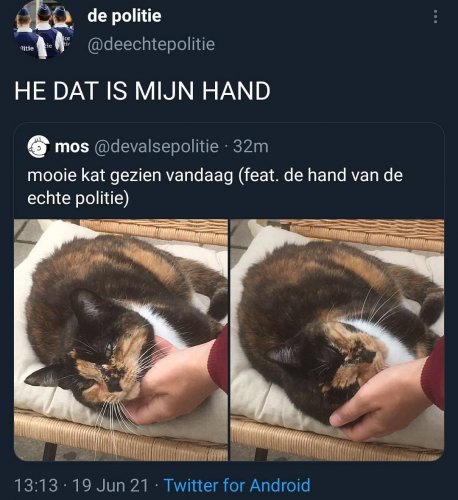The width and height of the screenshot is (458, 500).
Task: Open the @deechtepolitie handle
Action: (151, 44)
